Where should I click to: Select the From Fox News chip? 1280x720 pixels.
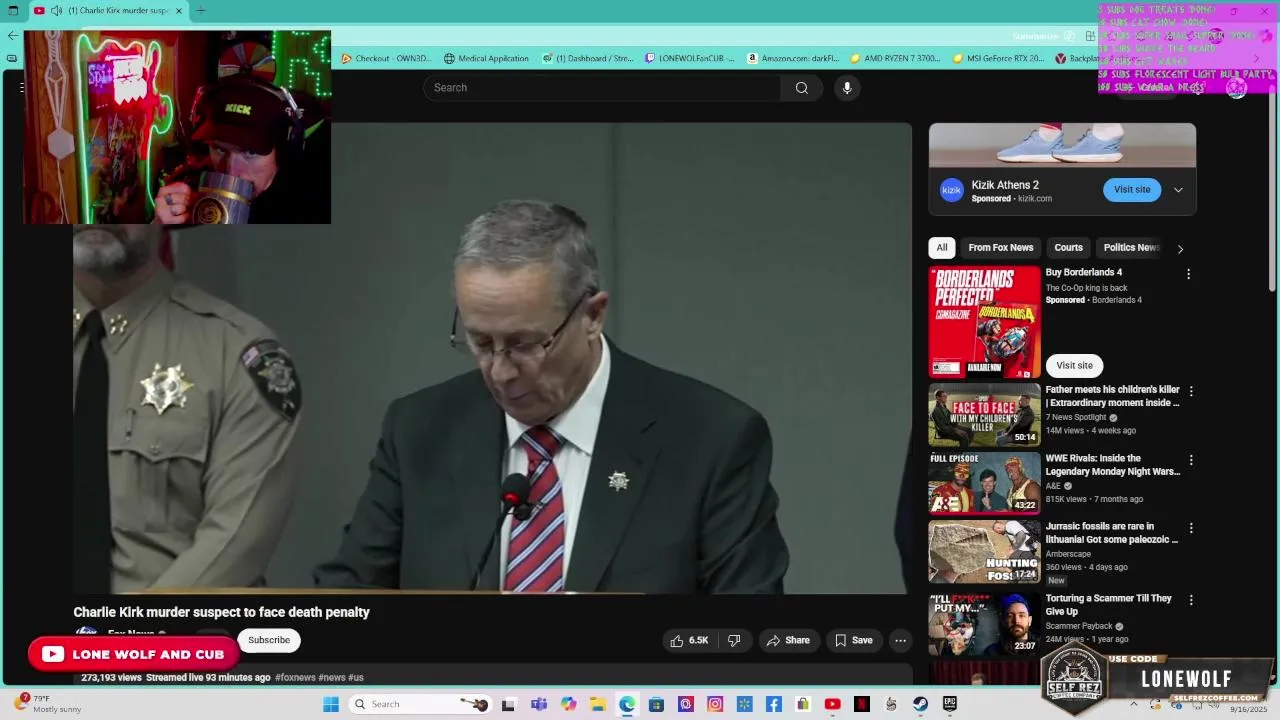click(x=1000, y=248)
